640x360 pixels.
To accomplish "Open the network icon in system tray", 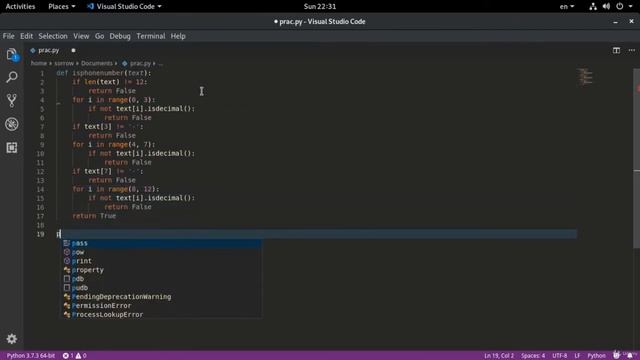I will click(593, 7).
